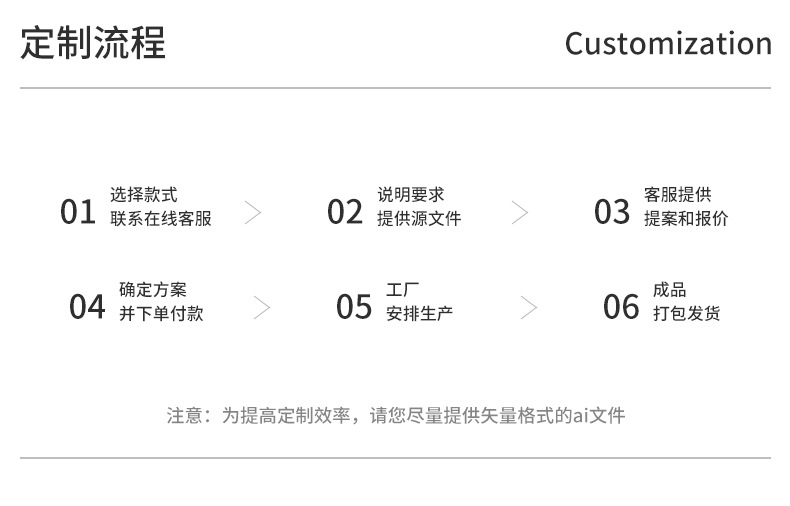Click the step number 03
The width and height of the screenshot is (790, 506).
coord(612,212)
